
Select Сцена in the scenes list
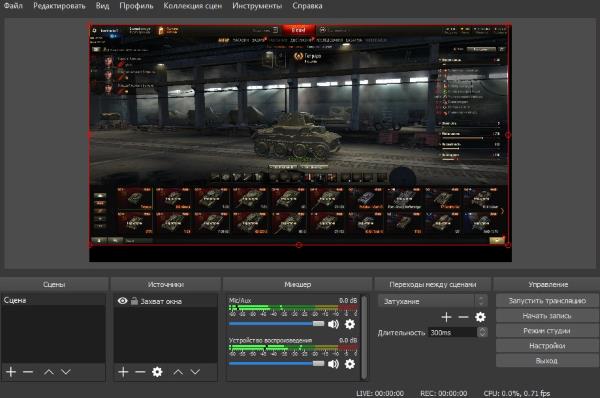[53, 300]
